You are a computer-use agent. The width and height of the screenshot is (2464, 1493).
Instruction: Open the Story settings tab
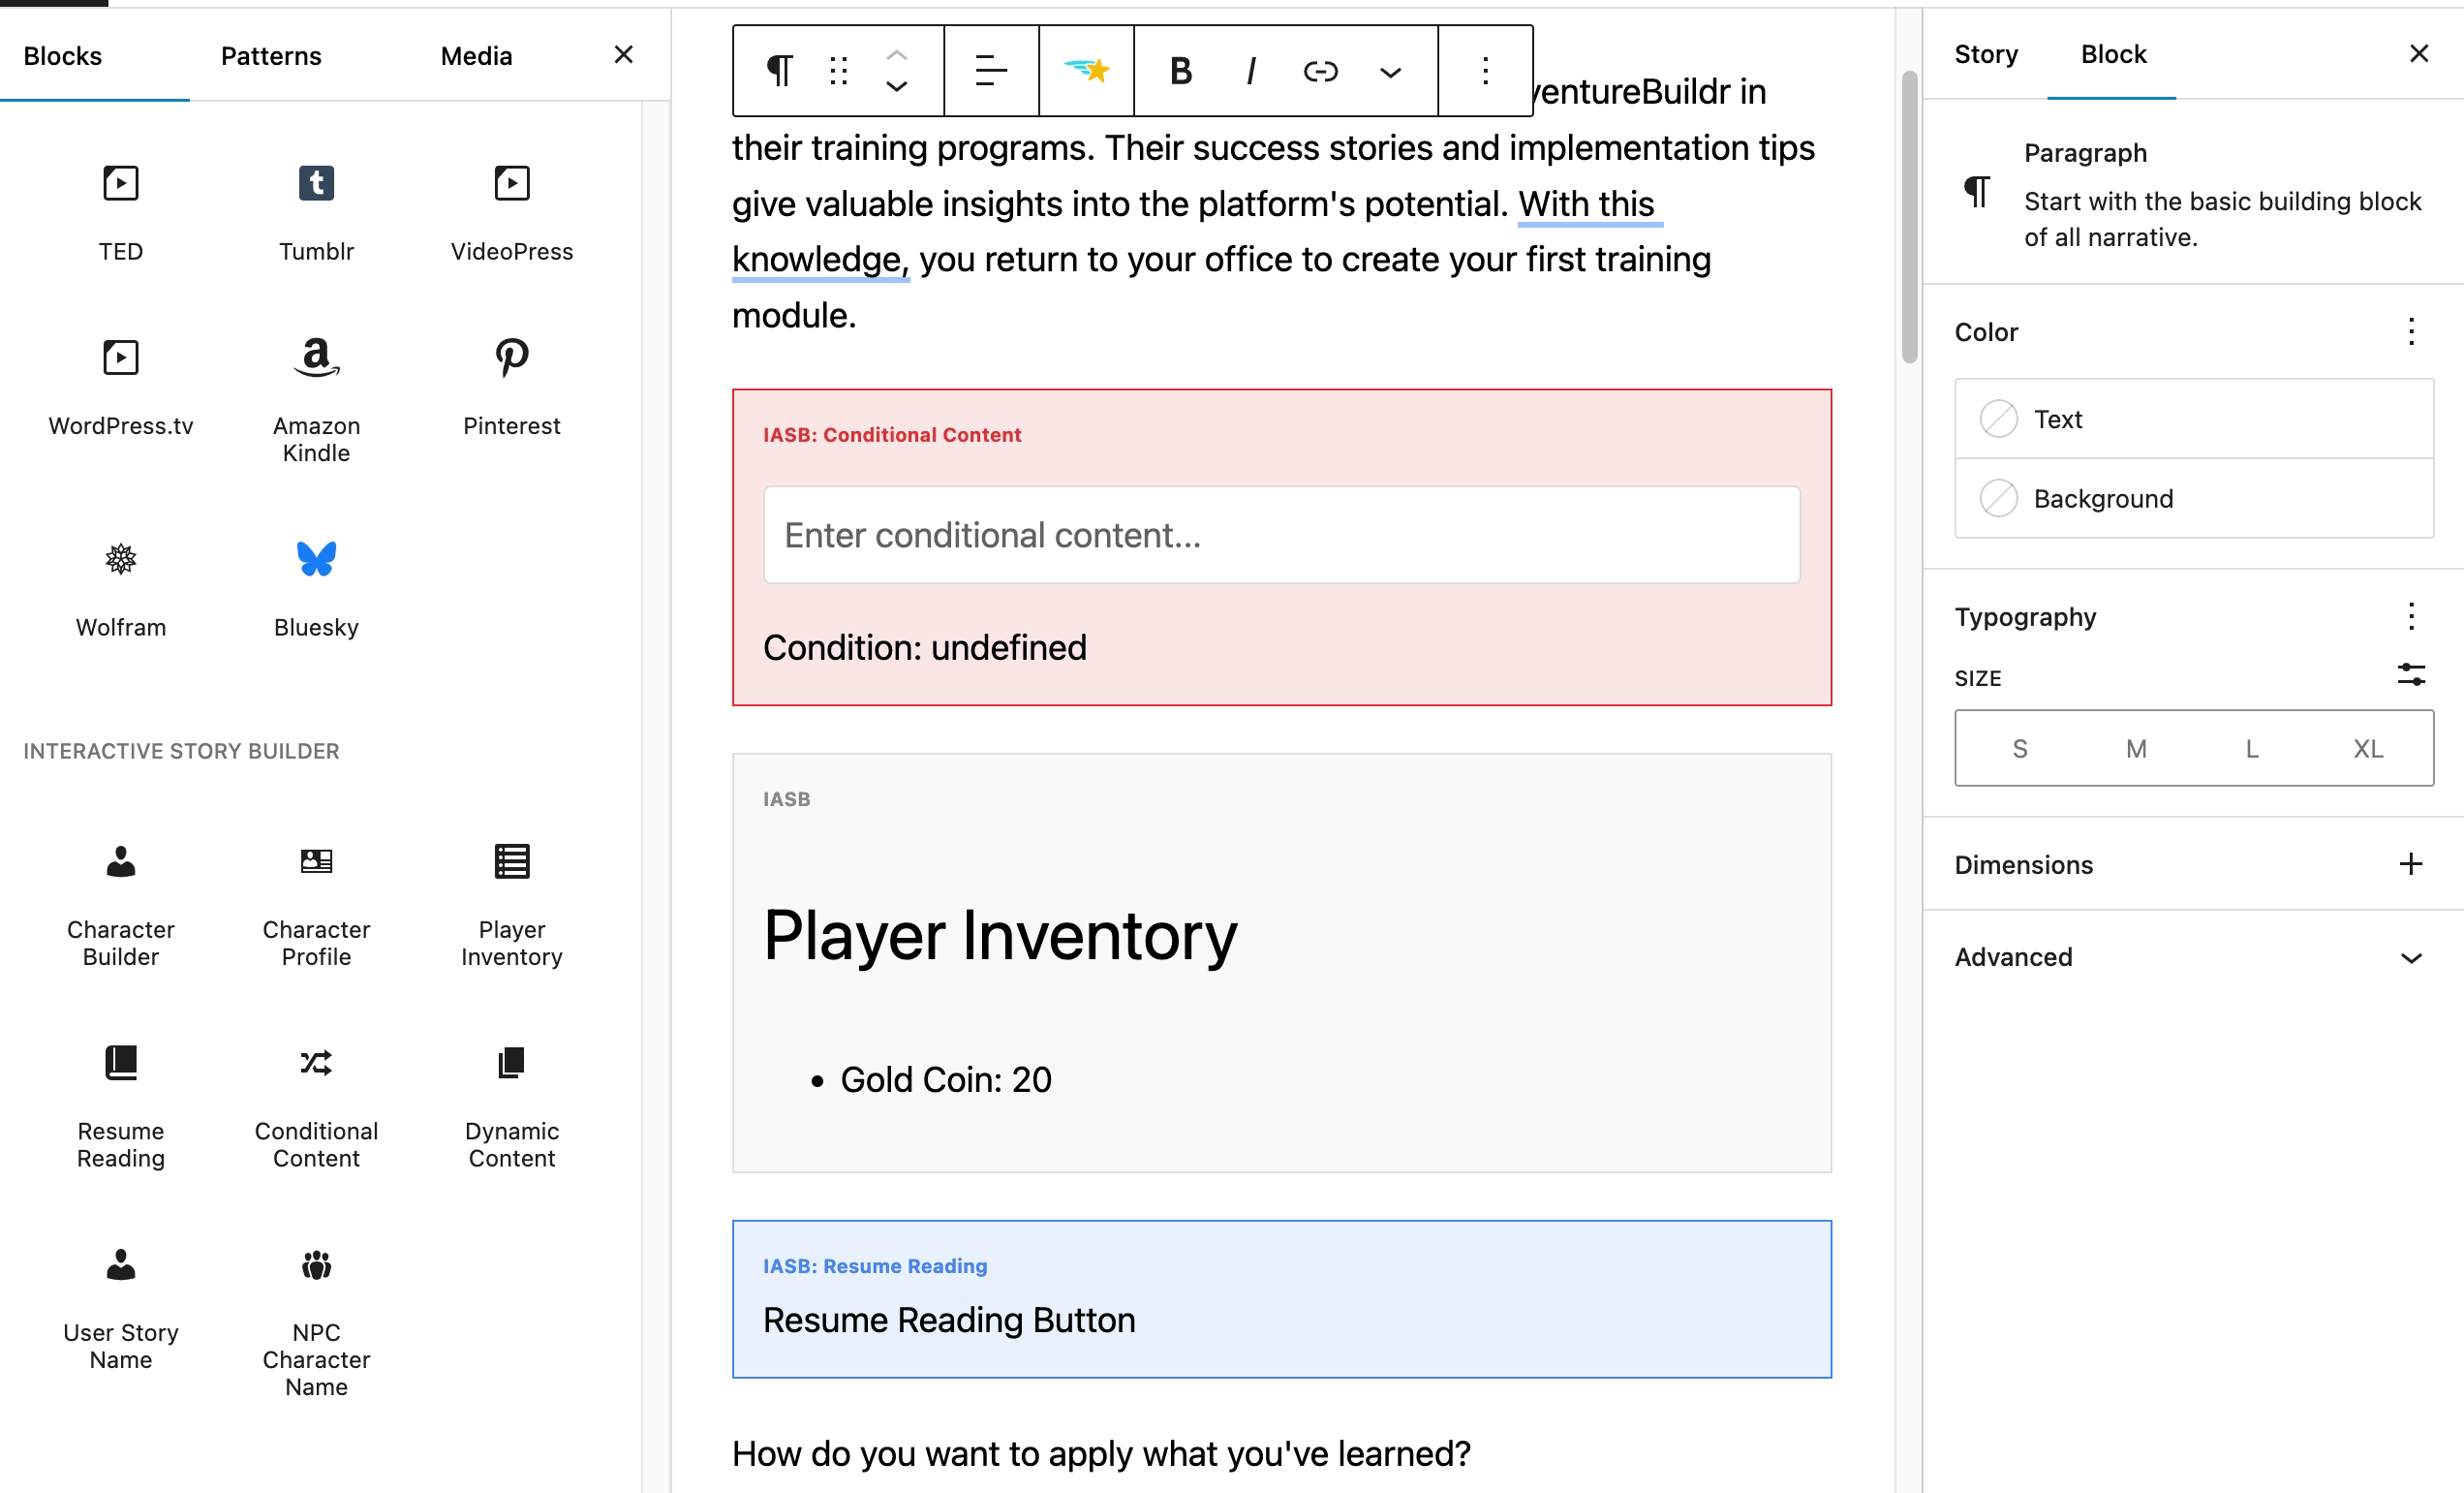pyautogui.click(x=1985, y=54)
